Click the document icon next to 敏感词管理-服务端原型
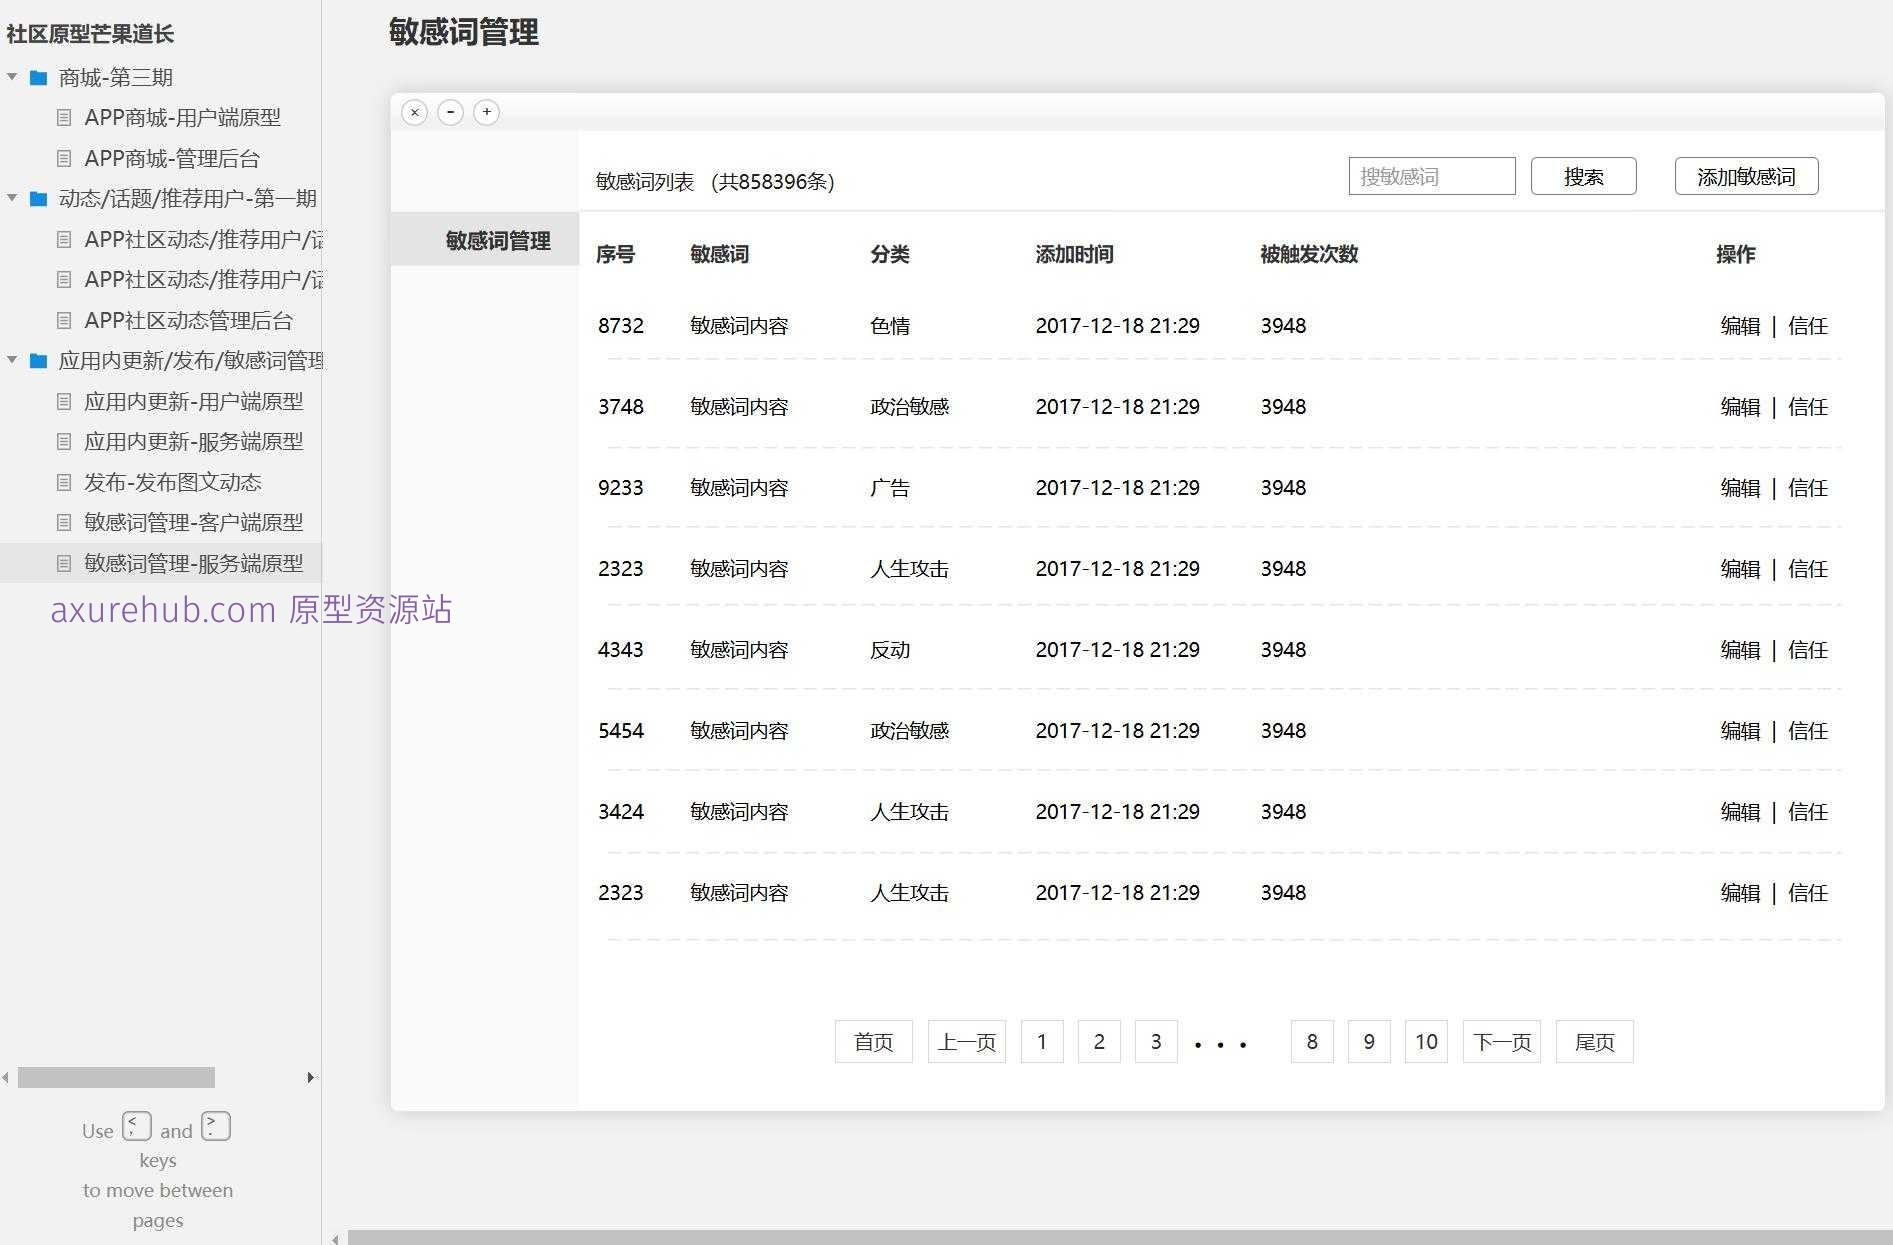 coord(66,563)
